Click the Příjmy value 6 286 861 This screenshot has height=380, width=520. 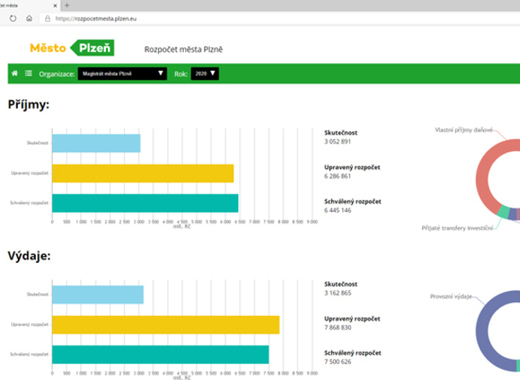point(337,176)
